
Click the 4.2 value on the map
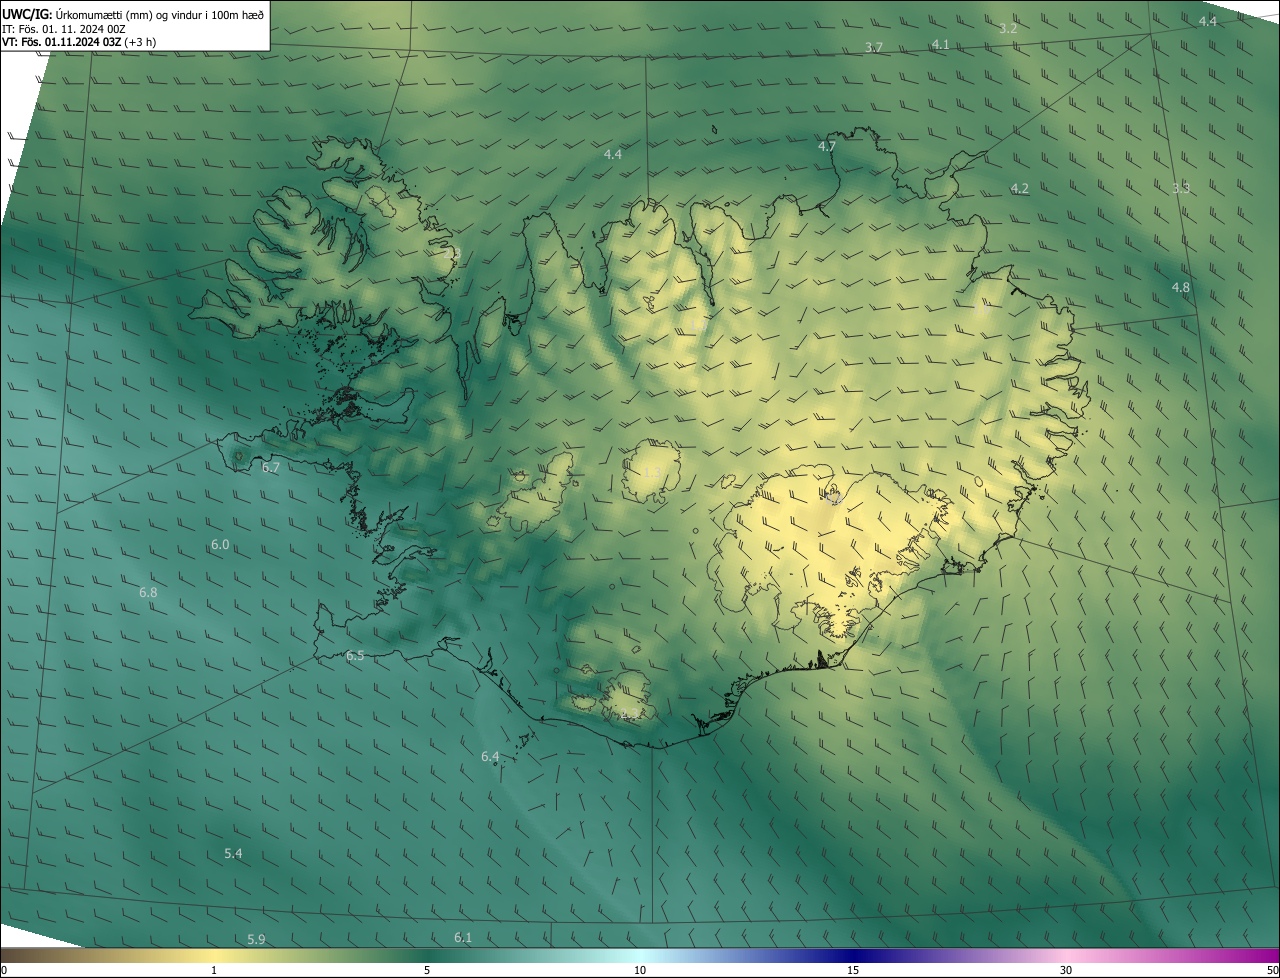tap(1020, 189)
